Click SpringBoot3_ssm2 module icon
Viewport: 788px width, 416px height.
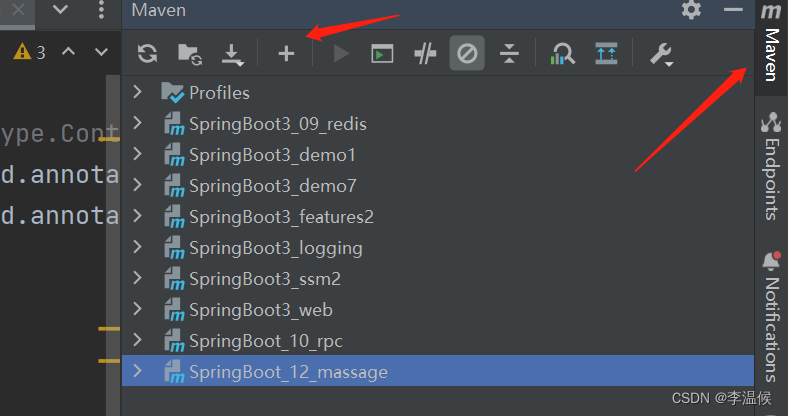point(174,279)
